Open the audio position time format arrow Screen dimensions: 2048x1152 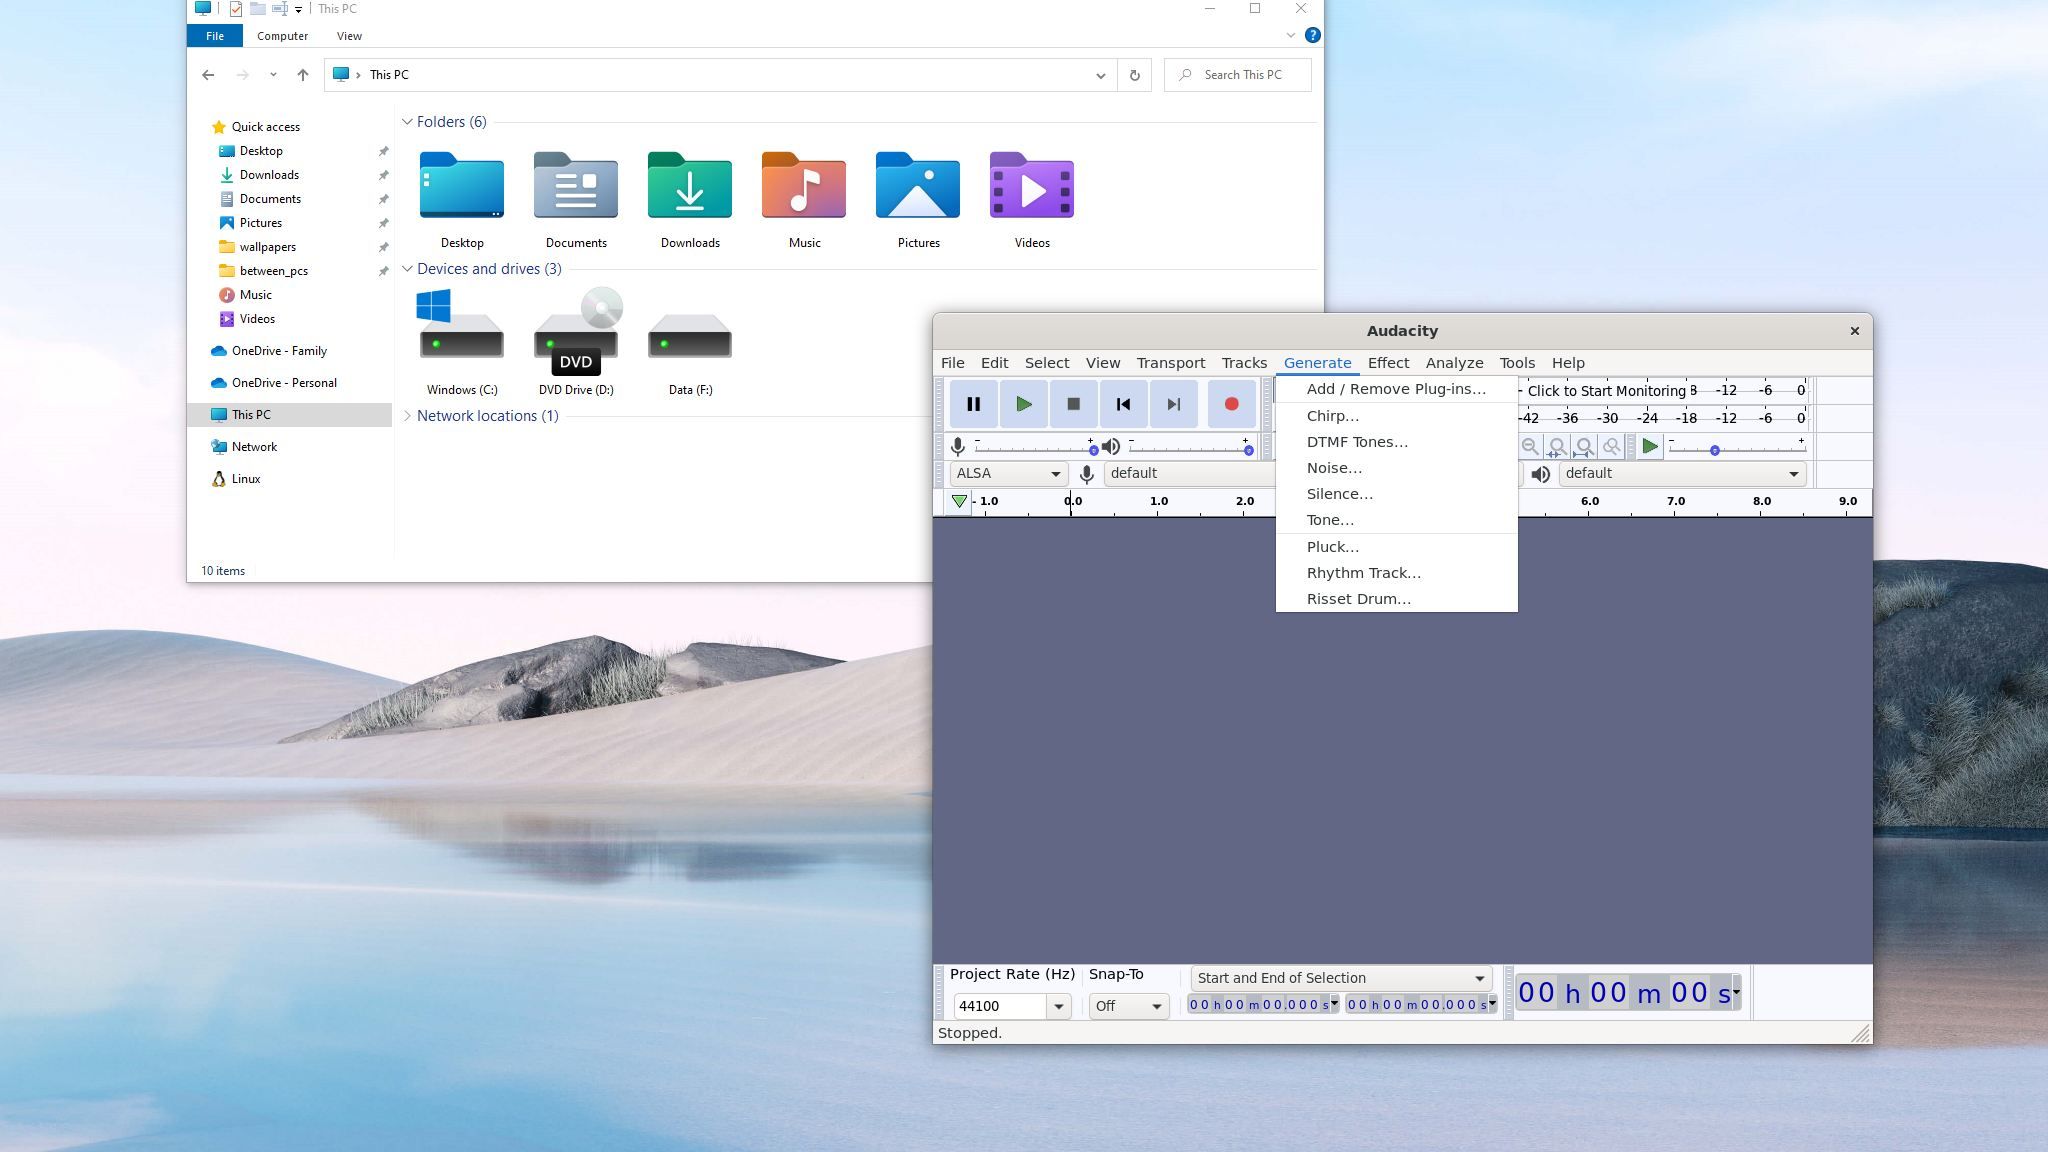coord(1736,993)
